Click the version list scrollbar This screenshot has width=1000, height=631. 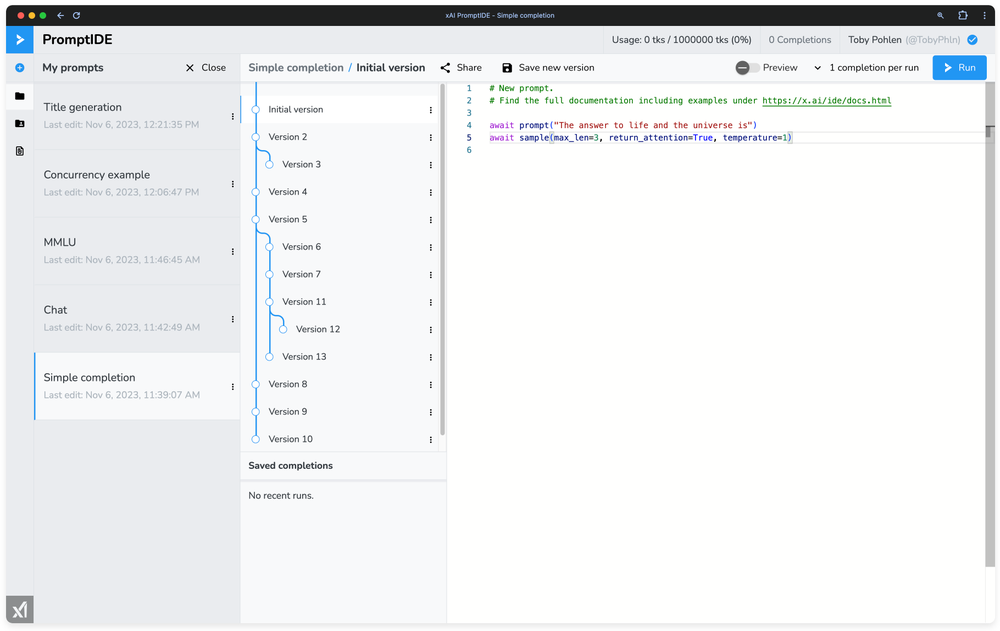coord(443,260)
